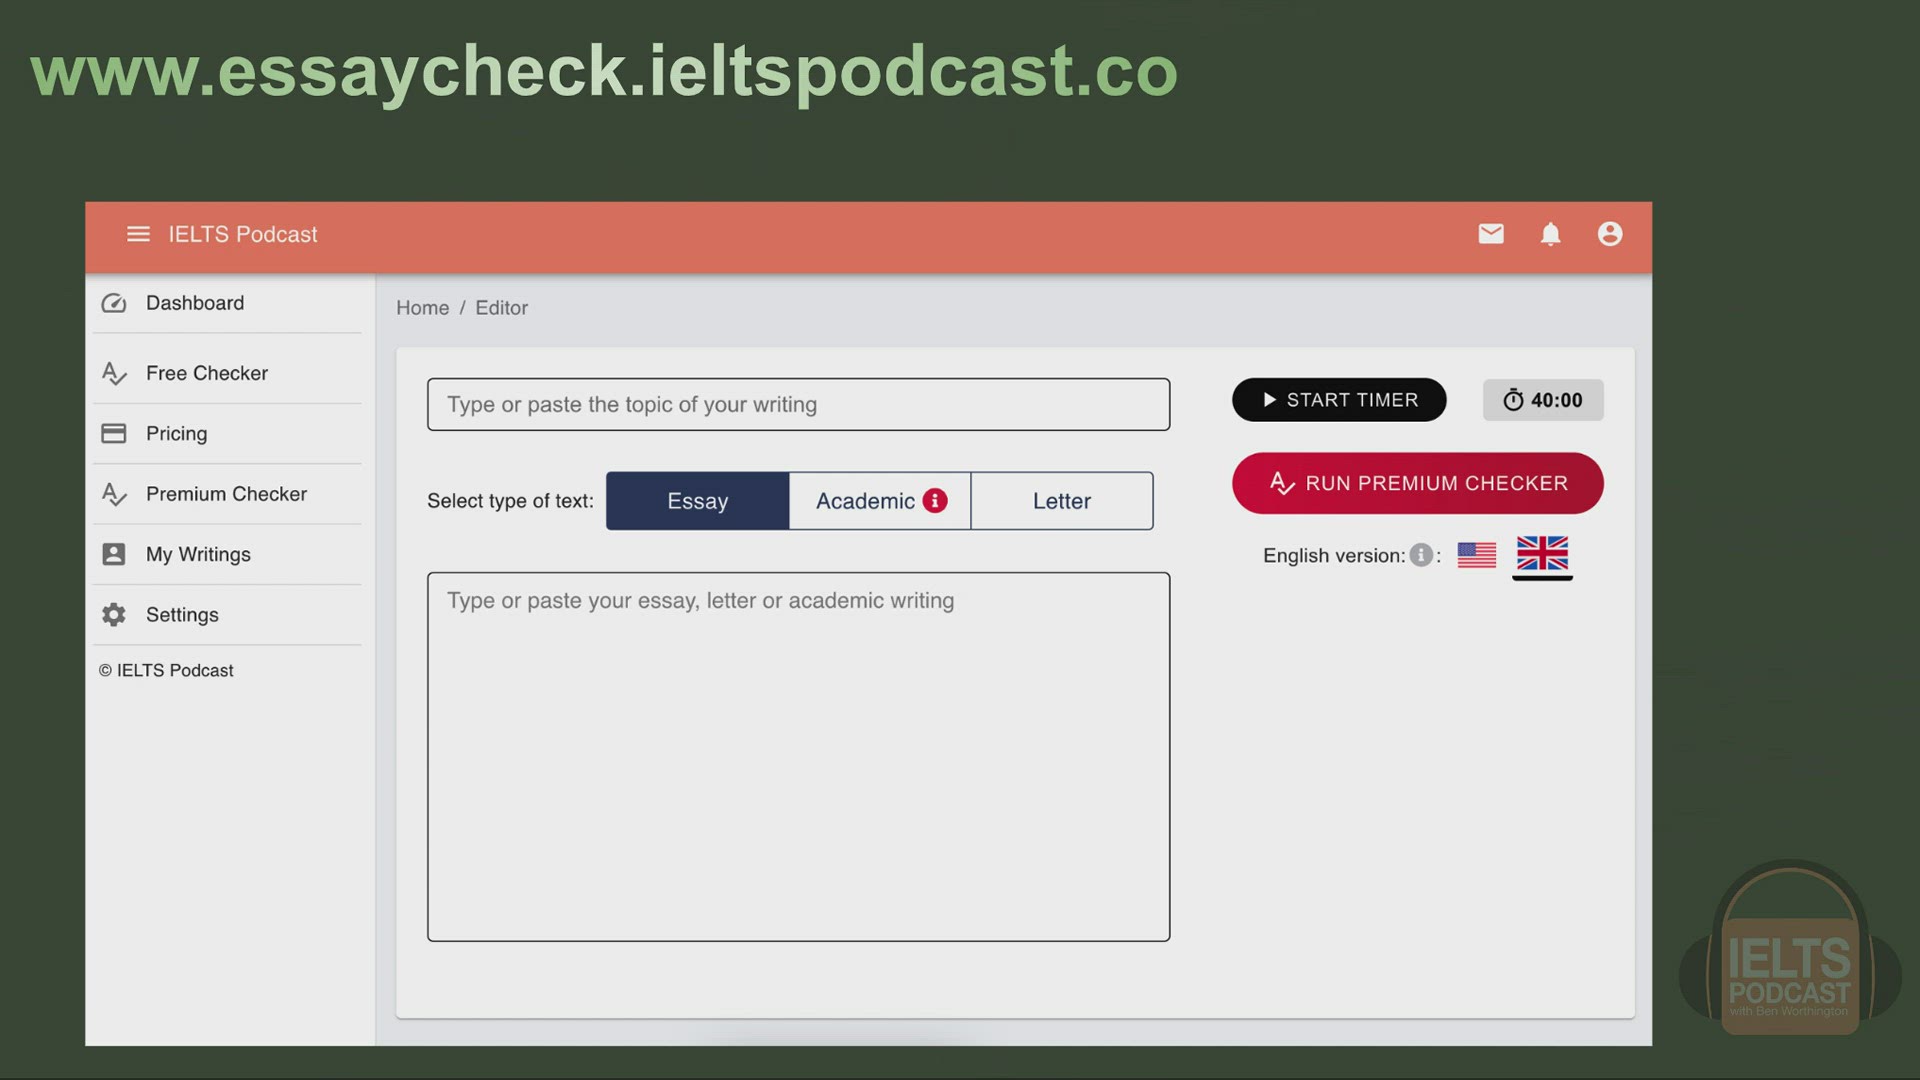This screenshot has height=1080, width=1920.
Task: Click the Free Checker spellcheck icon
Action: click(x=114, y=374)
